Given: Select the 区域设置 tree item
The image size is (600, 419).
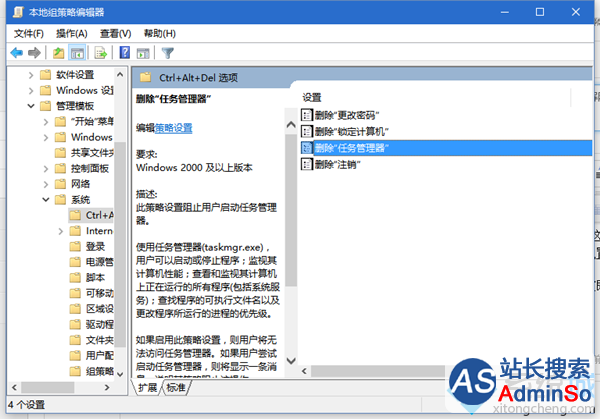Looking at the screenshot, I should [x=99, y=308].
